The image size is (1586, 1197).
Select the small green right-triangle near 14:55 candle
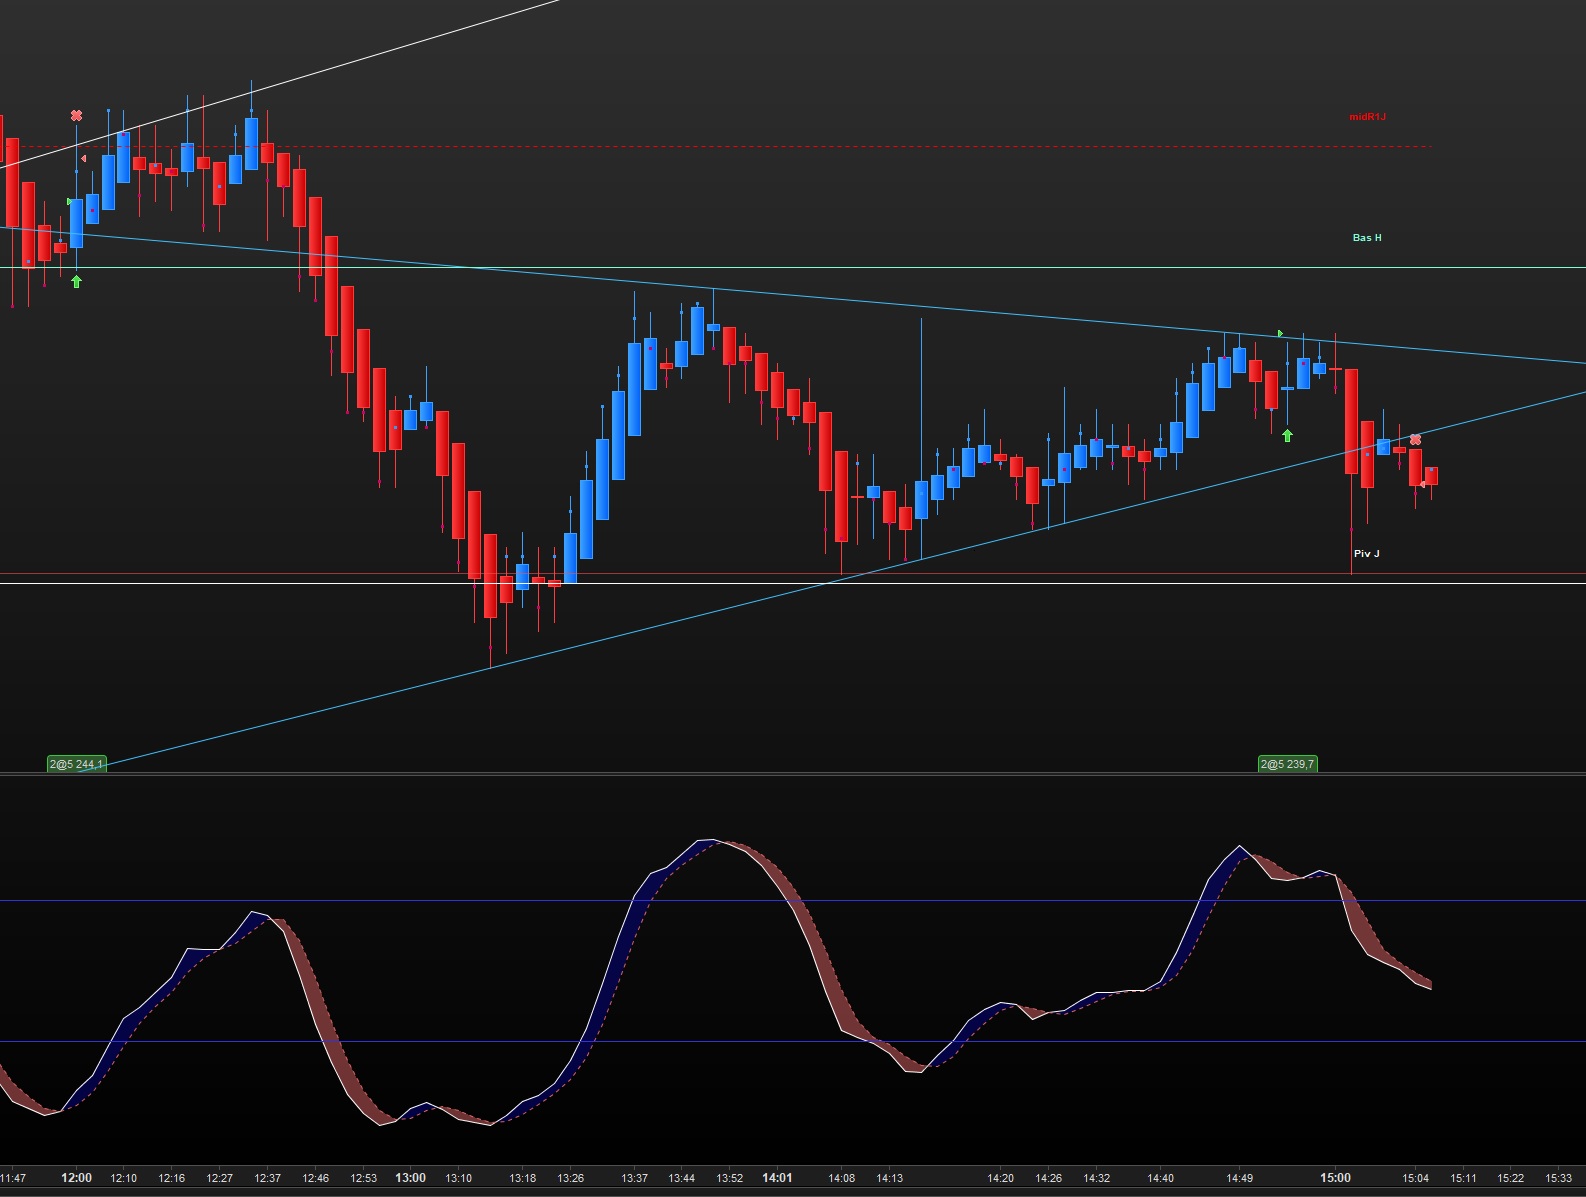click(x=1280, y=333)
